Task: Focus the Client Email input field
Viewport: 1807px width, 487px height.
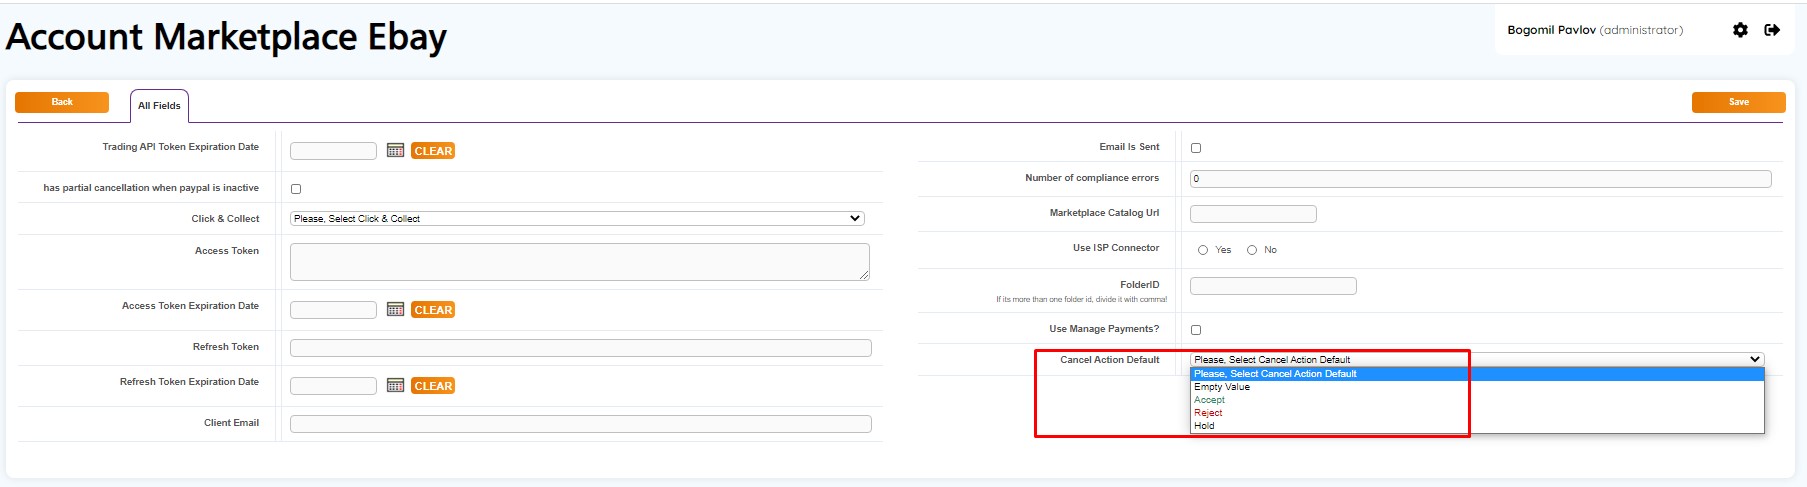Action: coord(581,424)
